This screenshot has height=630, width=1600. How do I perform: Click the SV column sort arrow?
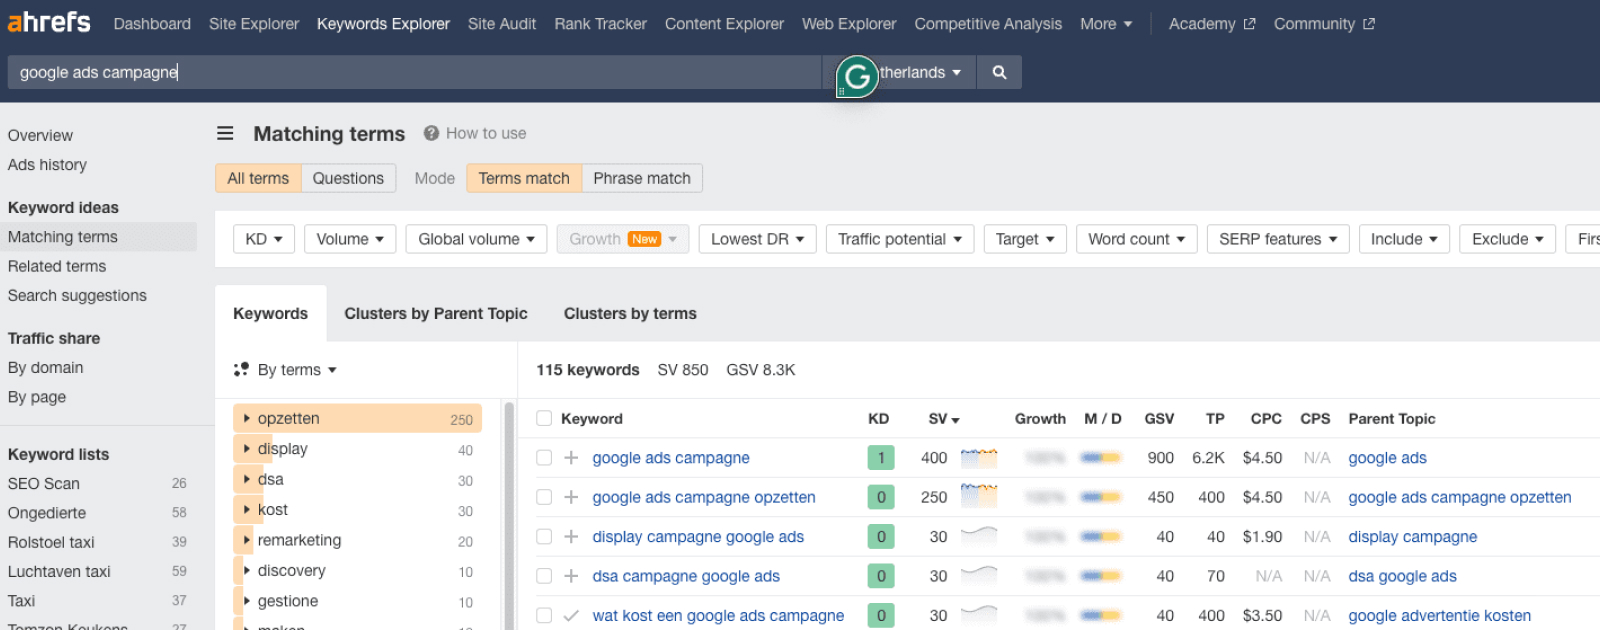(x=955, y=420)
